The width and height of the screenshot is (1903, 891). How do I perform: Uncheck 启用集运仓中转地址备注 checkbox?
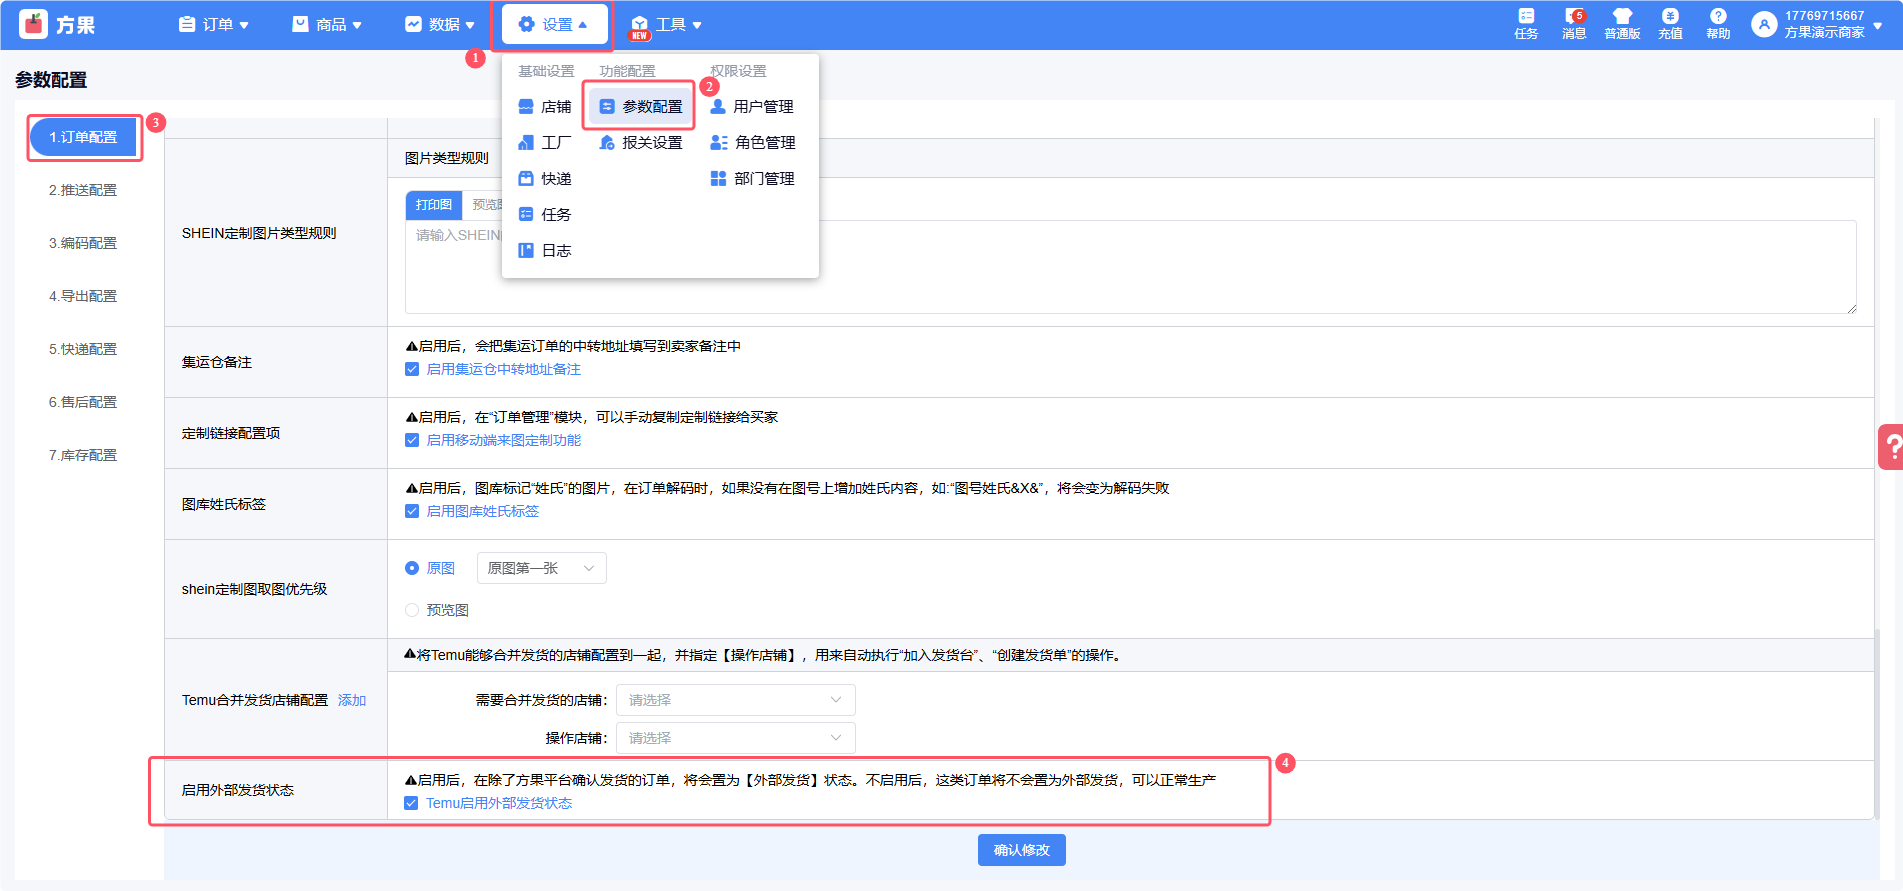click(412, 369)
